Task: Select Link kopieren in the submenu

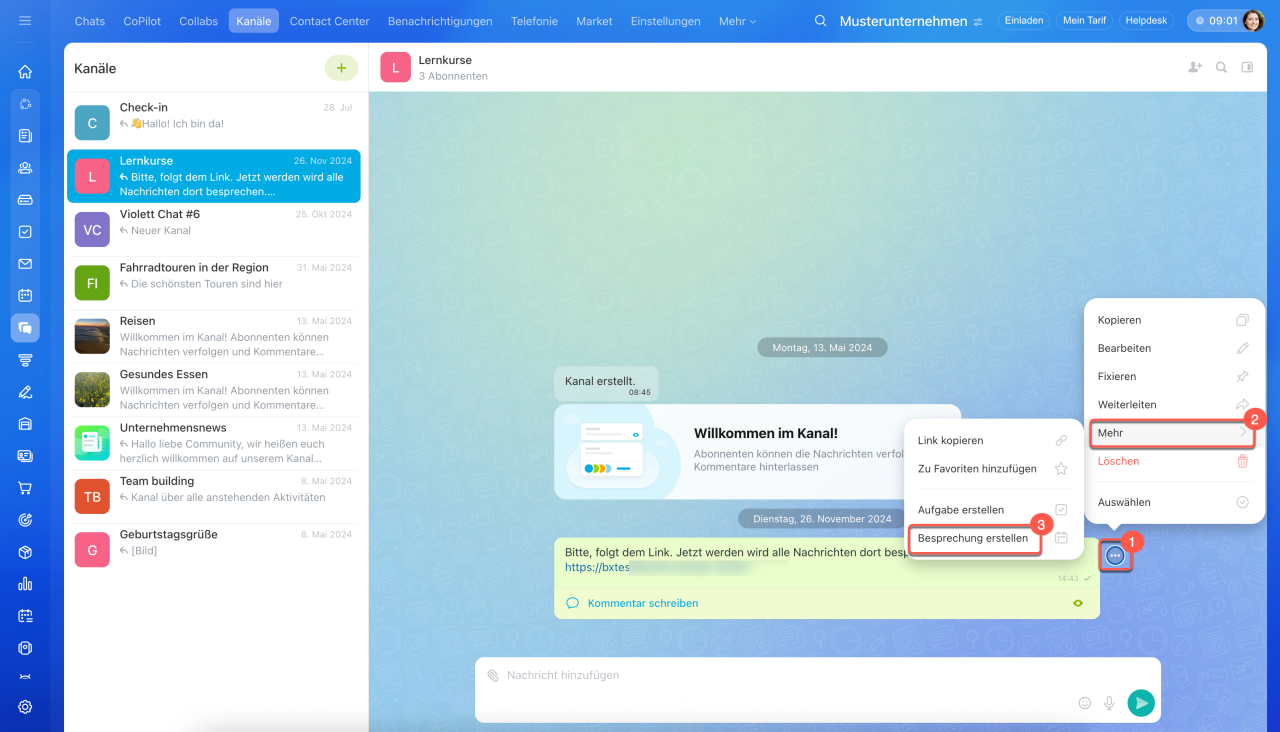Action: [993, 440]
